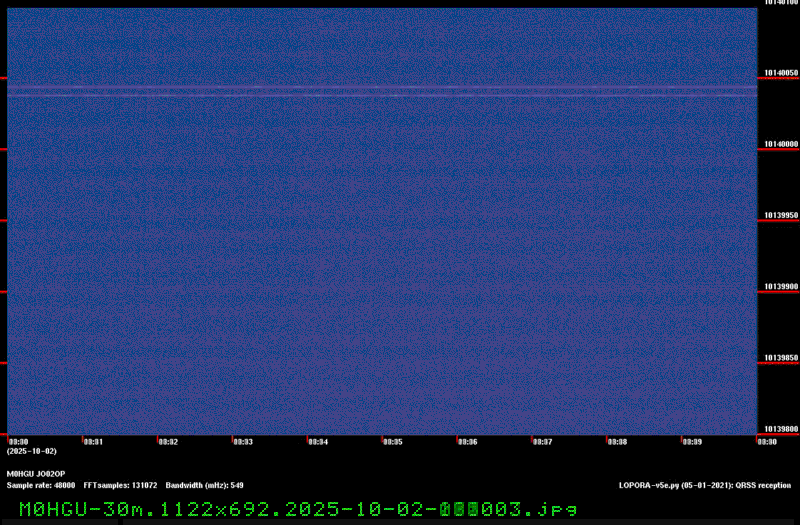Click the 00:07 time axis marker
Image resolution: width=800 pixels, height=525 pixels.
543,441
